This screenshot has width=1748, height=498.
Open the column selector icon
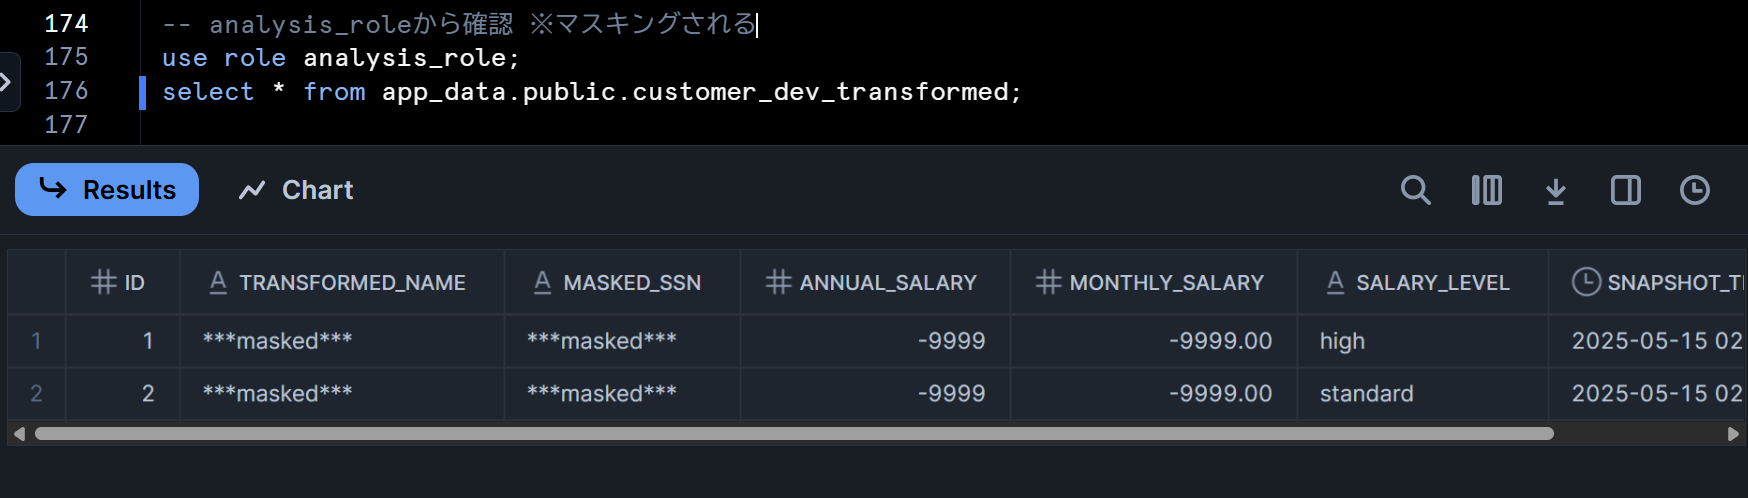coord(1486,190)
